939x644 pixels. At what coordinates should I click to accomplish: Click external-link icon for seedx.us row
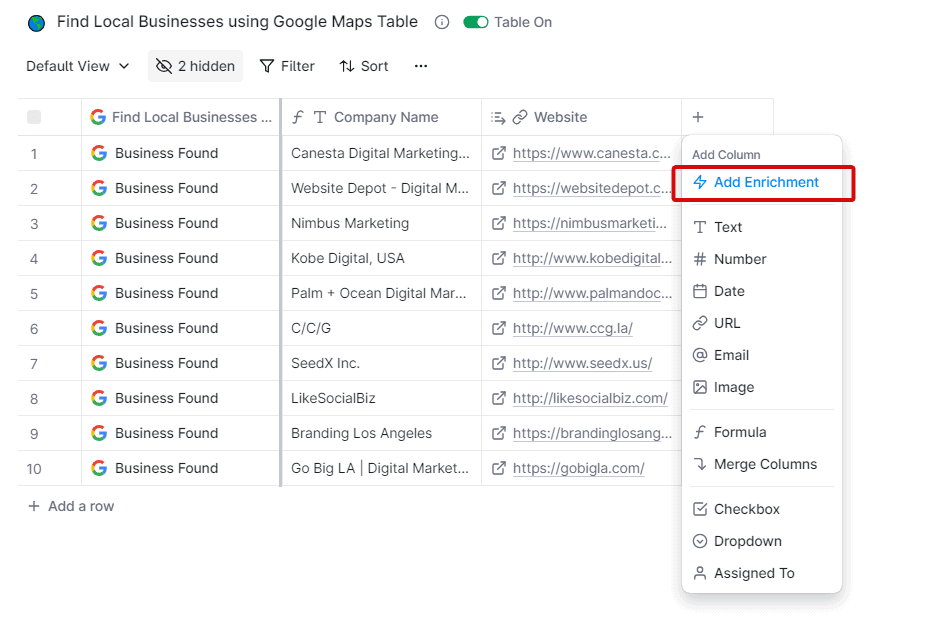coord(498,363)
